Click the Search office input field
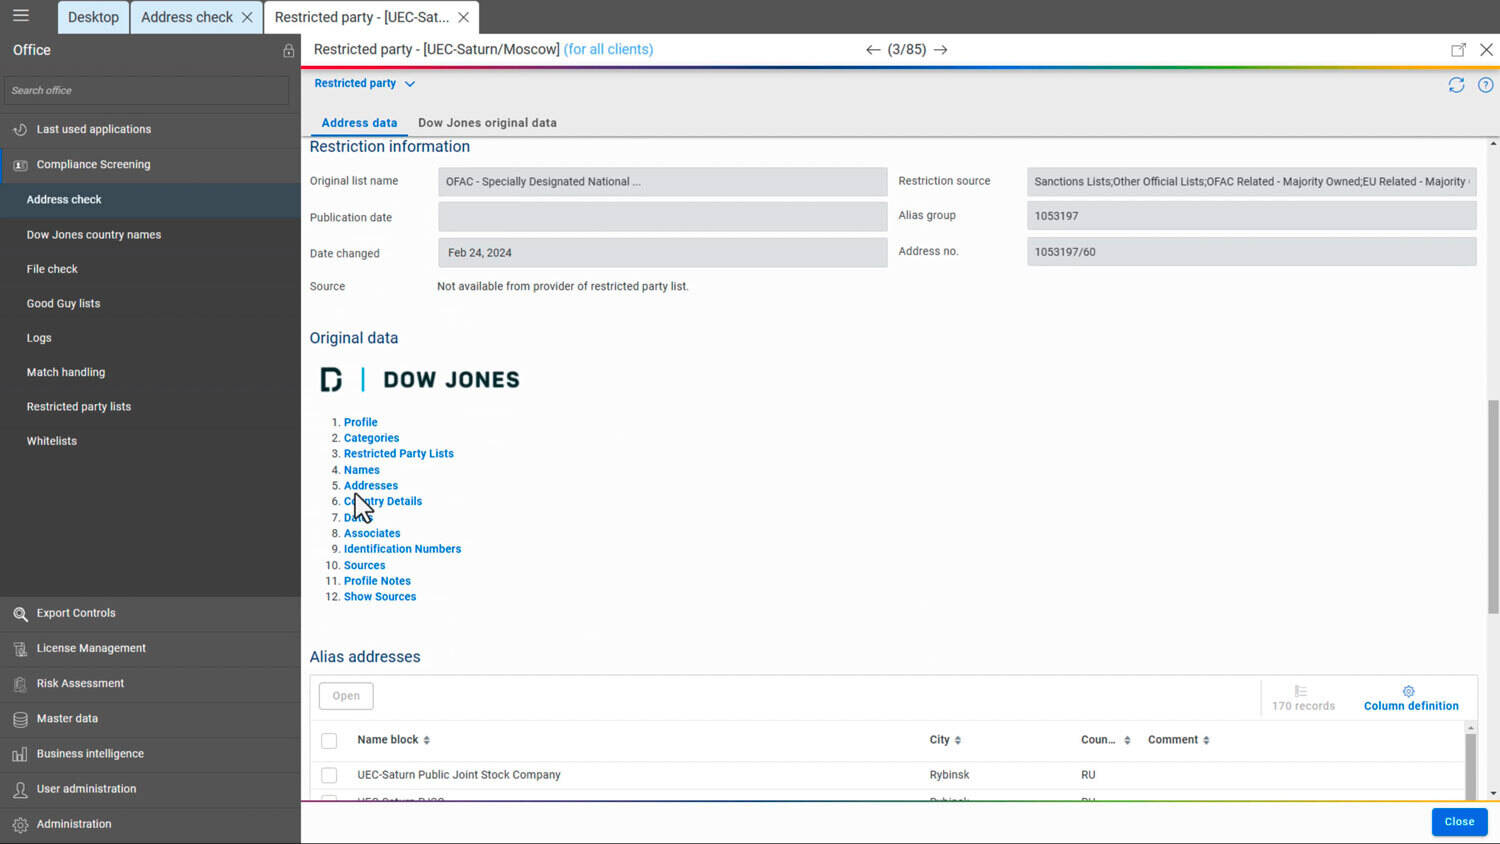 146,90
